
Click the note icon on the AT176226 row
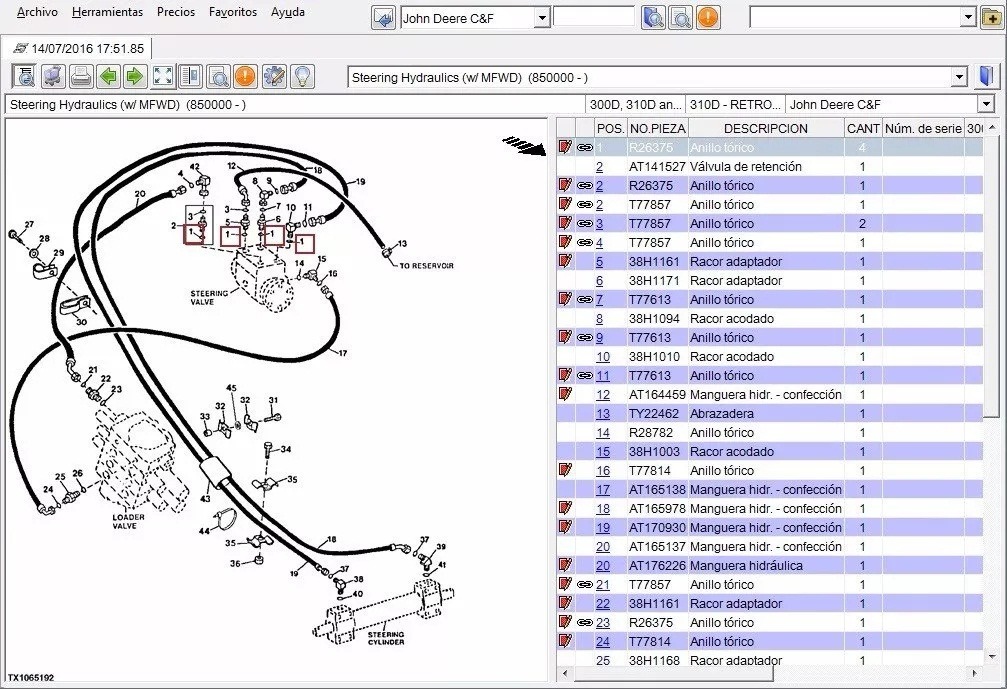565,566
